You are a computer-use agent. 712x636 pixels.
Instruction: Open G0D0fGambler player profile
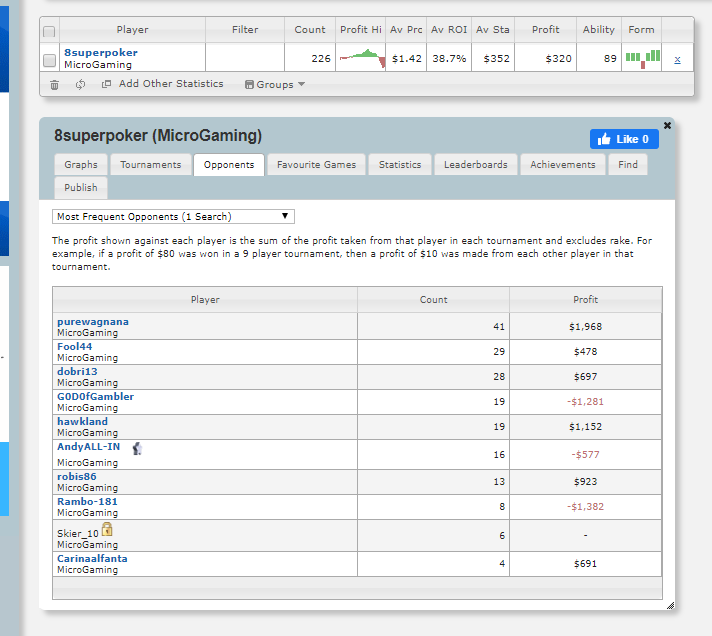[x=95, y=396]
